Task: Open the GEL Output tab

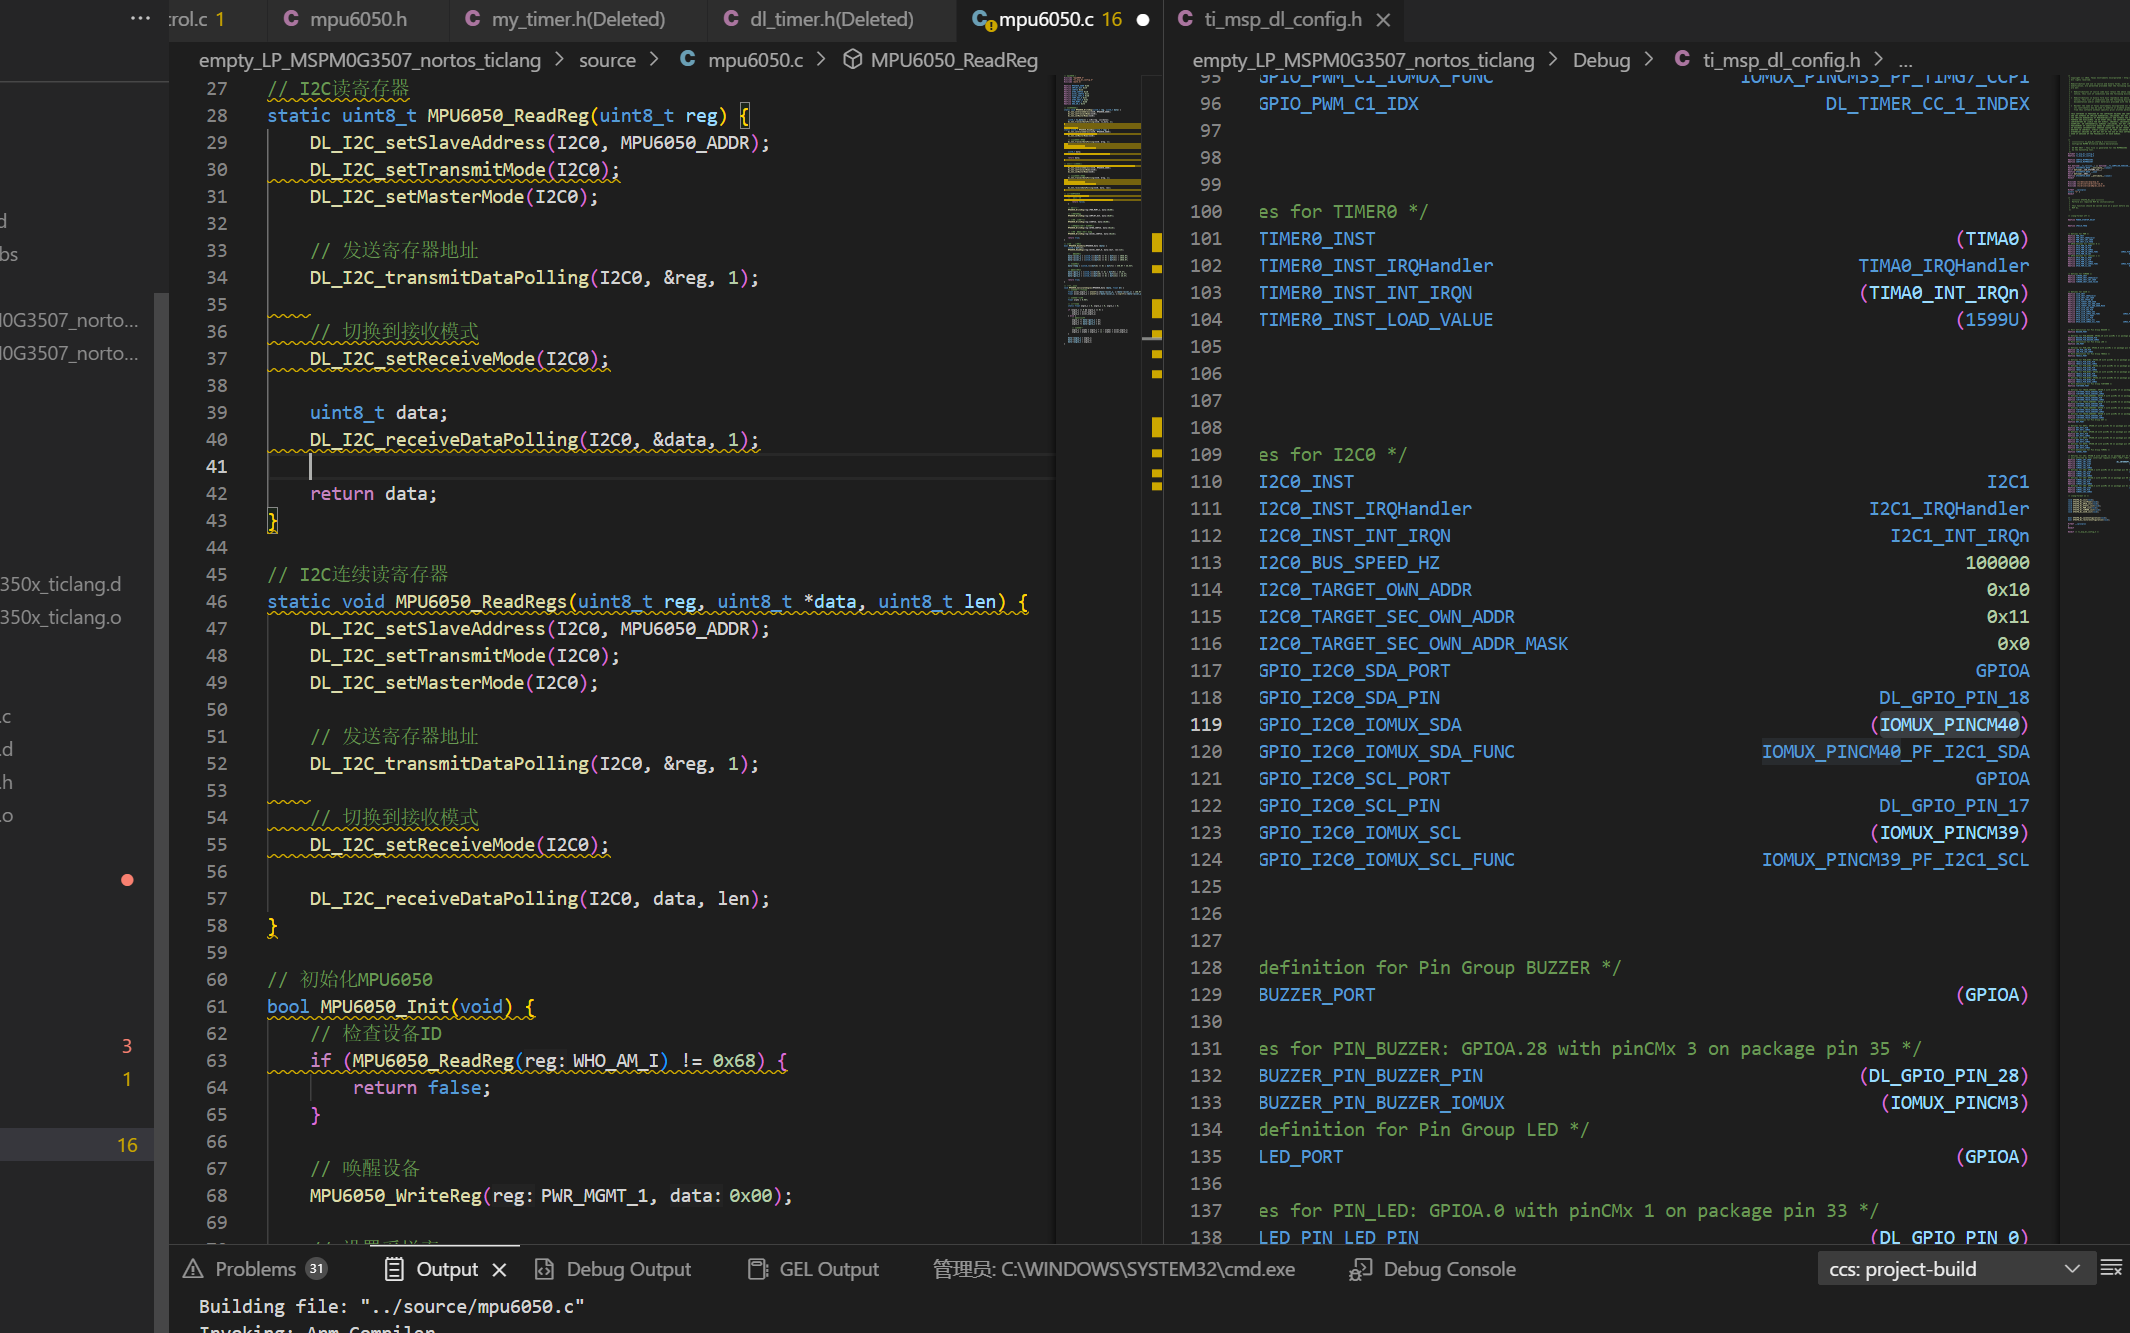Action: pyautogui.click(x=827, y=1269)
